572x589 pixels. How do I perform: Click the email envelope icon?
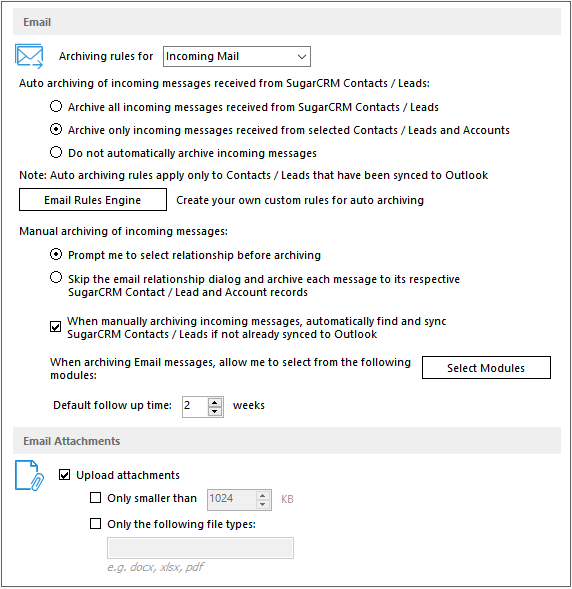[x=29, y=56]
